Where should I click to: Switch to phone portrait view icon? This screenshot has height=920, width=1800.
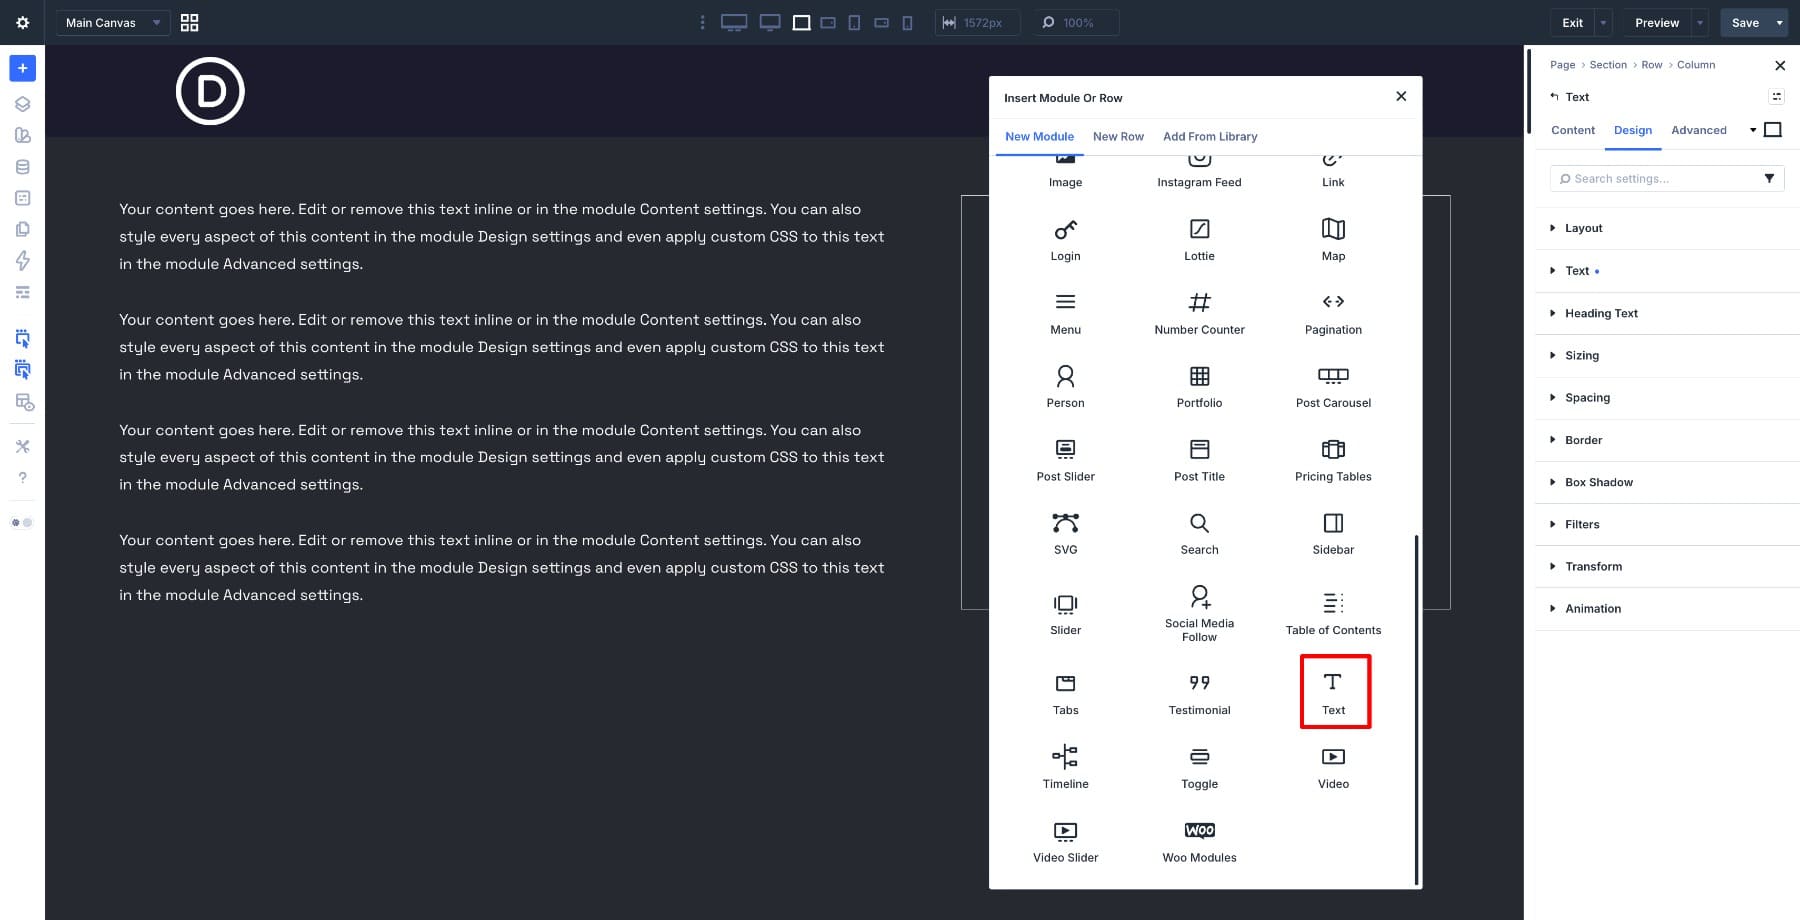(907, 22)
